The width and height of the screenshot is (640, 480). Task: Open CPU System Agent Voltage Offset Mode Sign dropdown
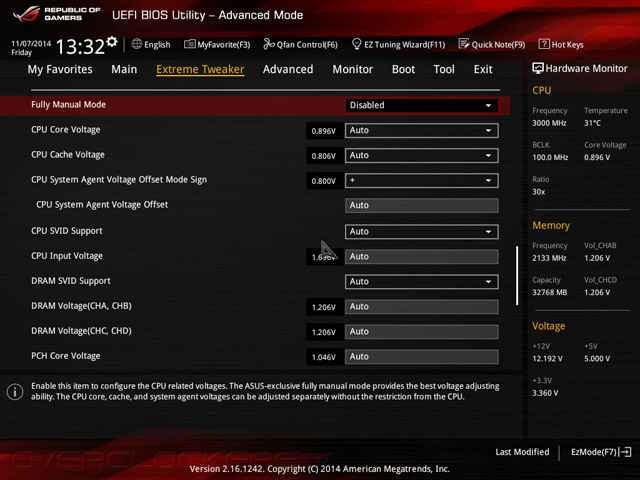tap(422, 180)
